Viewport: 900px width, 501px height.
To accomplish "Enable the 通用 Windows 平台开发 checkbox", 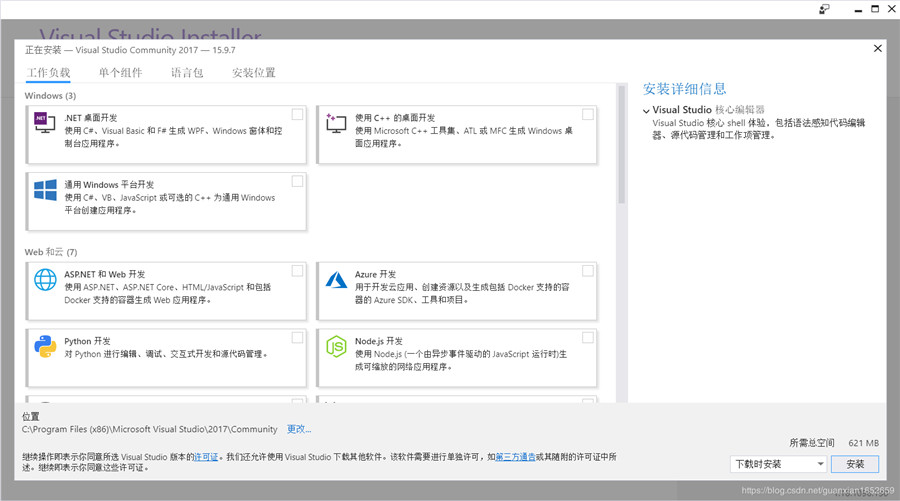I will point(297,181).
